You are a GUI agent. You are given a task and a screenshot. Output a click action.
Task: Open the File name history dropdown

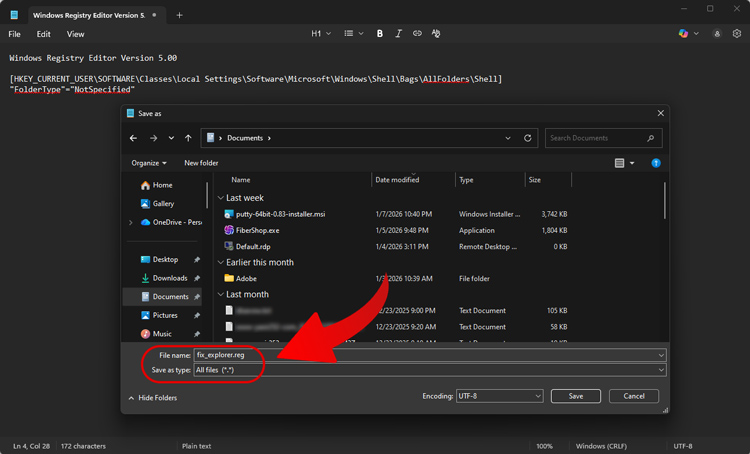coord(661,355)
